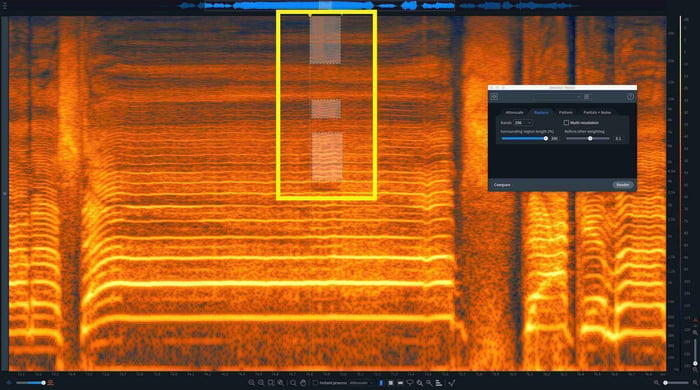Screen dimensions: 700x390
Task: Select the zoom tool magnifier icon
Action: 293,383
